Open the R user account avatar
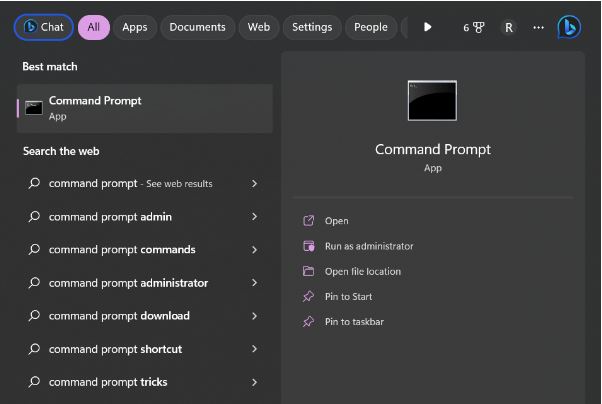The width and height of the screenshot is (602, 404). (509, 28)
